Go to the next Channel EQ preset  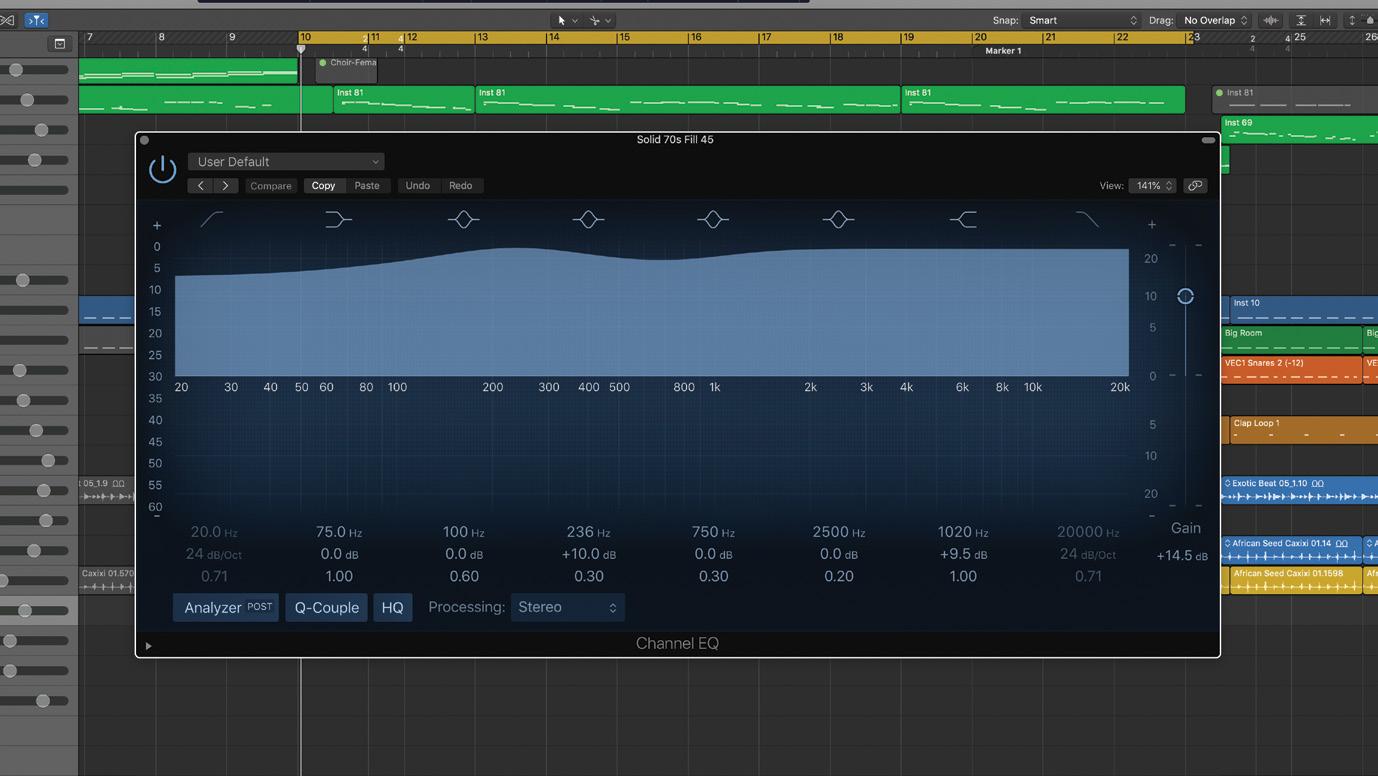click(x=226, y=186)
